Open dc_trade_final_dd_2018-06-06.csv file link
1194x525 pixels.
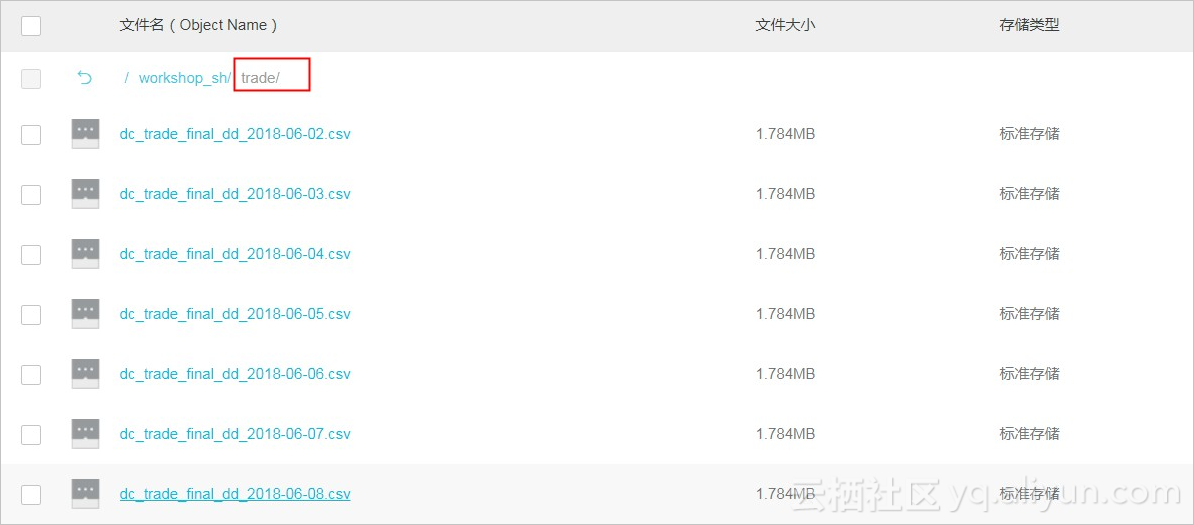[x=235, y=373]
